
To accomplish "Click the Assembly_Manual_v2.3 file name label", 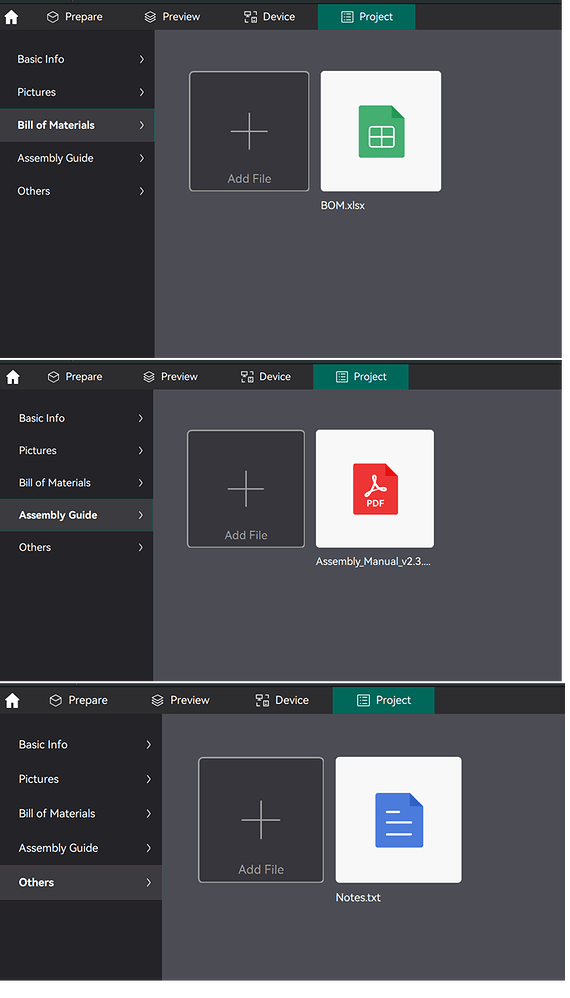I will (373, 562).
